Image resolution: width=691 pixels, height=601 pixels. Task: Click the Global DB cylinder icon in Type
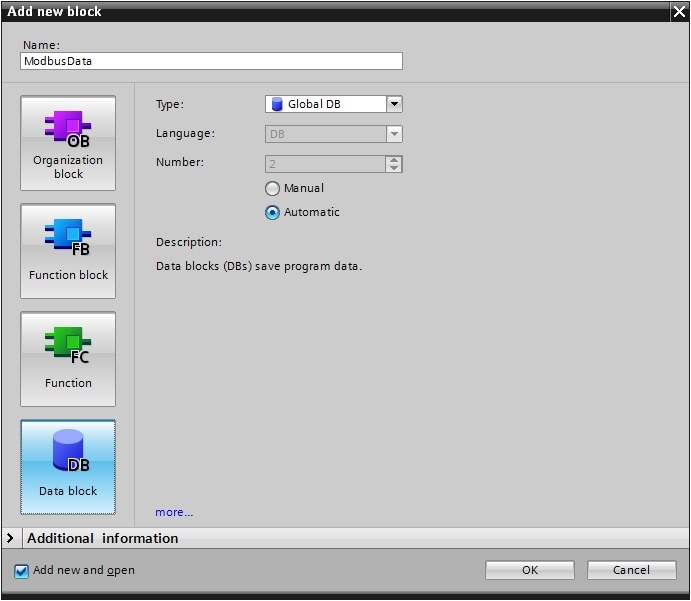click(x=277, y=104)
